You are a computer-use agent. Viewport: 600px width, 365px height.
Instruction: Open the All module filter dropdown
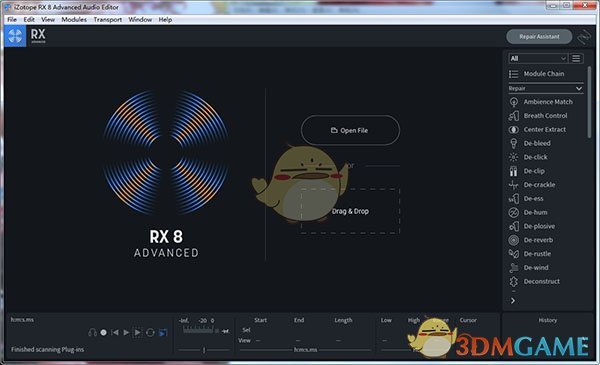[x=538, y=58]
